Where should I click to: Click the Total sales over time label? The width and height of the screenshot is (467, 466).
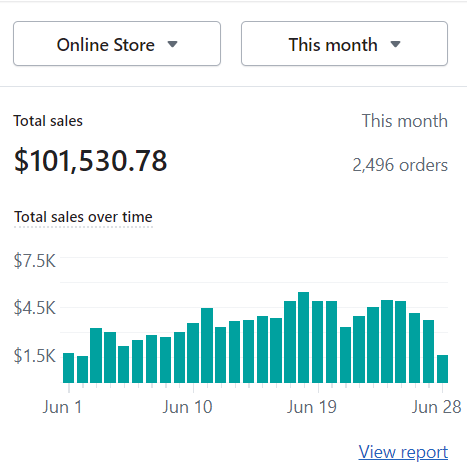[83, 217]
